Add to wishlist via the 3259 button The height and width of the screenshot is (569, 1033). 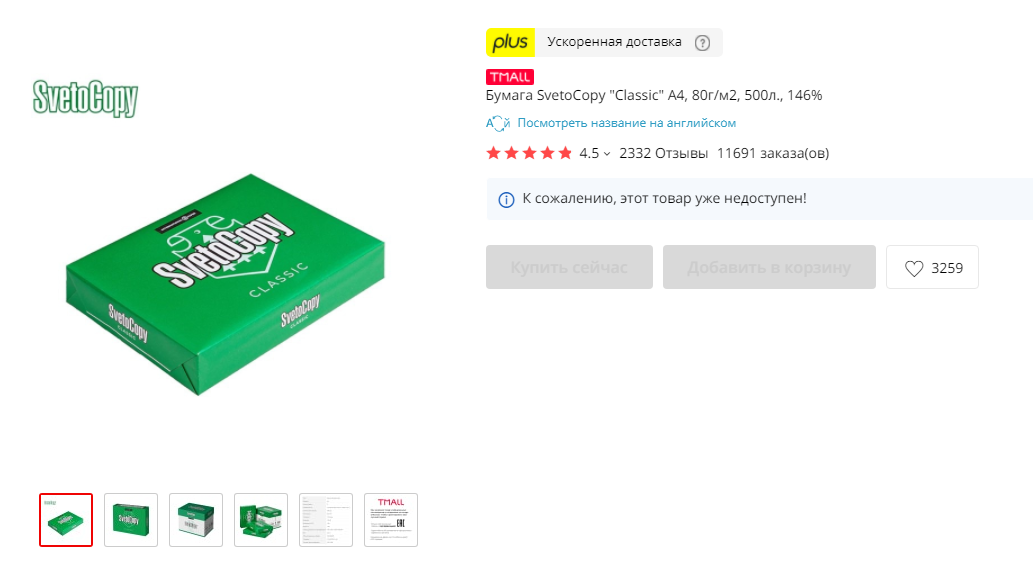tap(932, 267)
